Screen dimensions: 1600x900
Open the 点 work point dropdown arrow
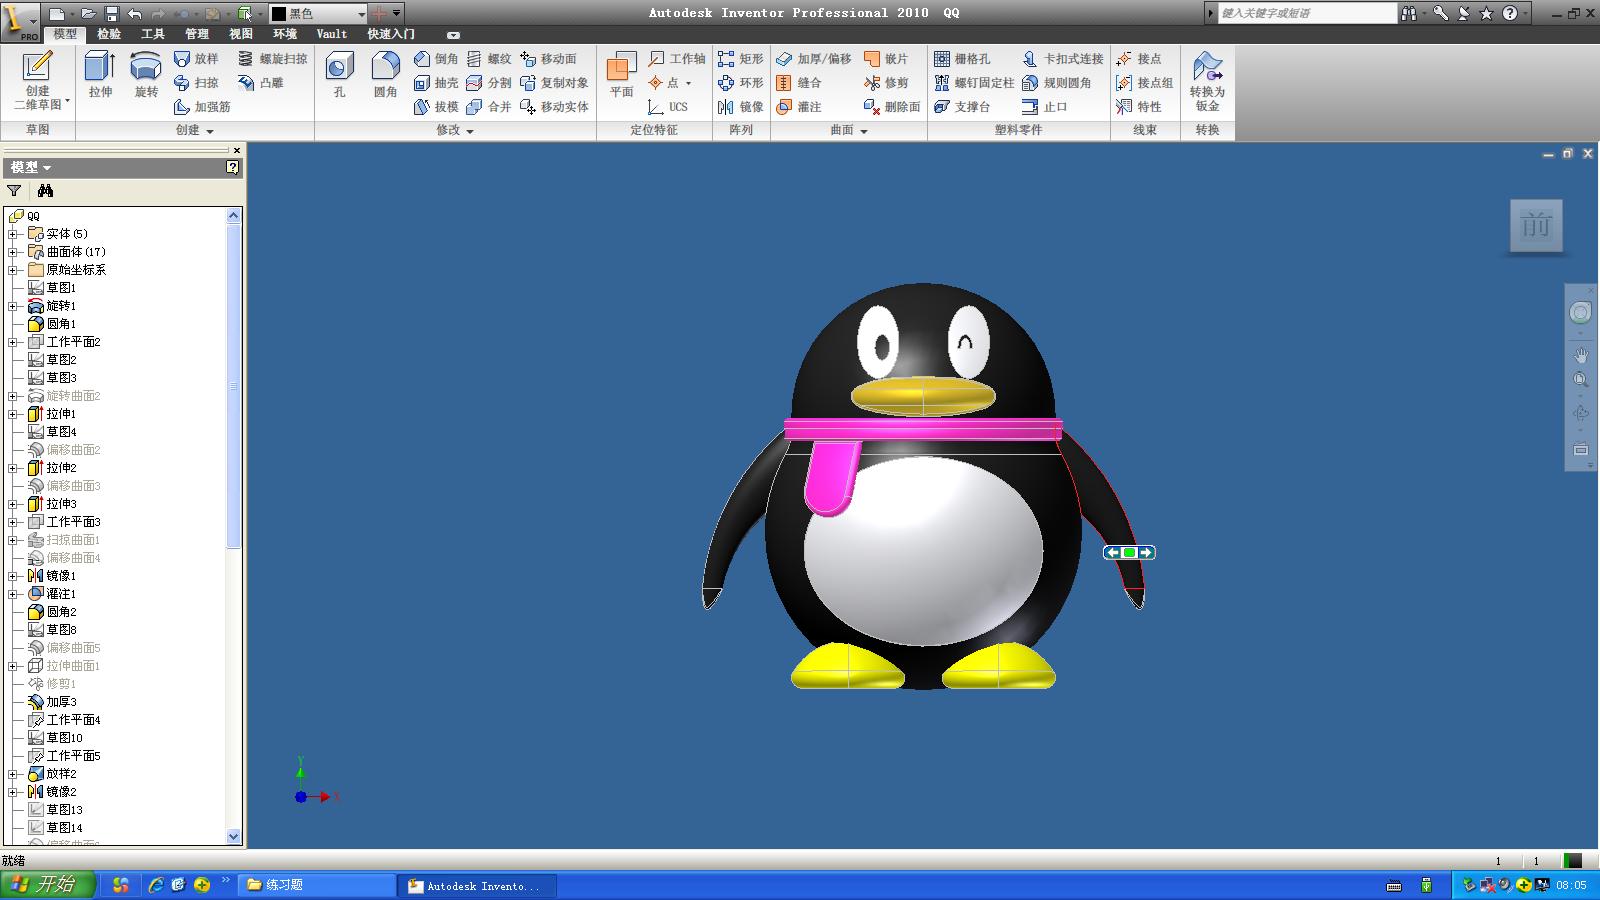(x=688, y=83)
